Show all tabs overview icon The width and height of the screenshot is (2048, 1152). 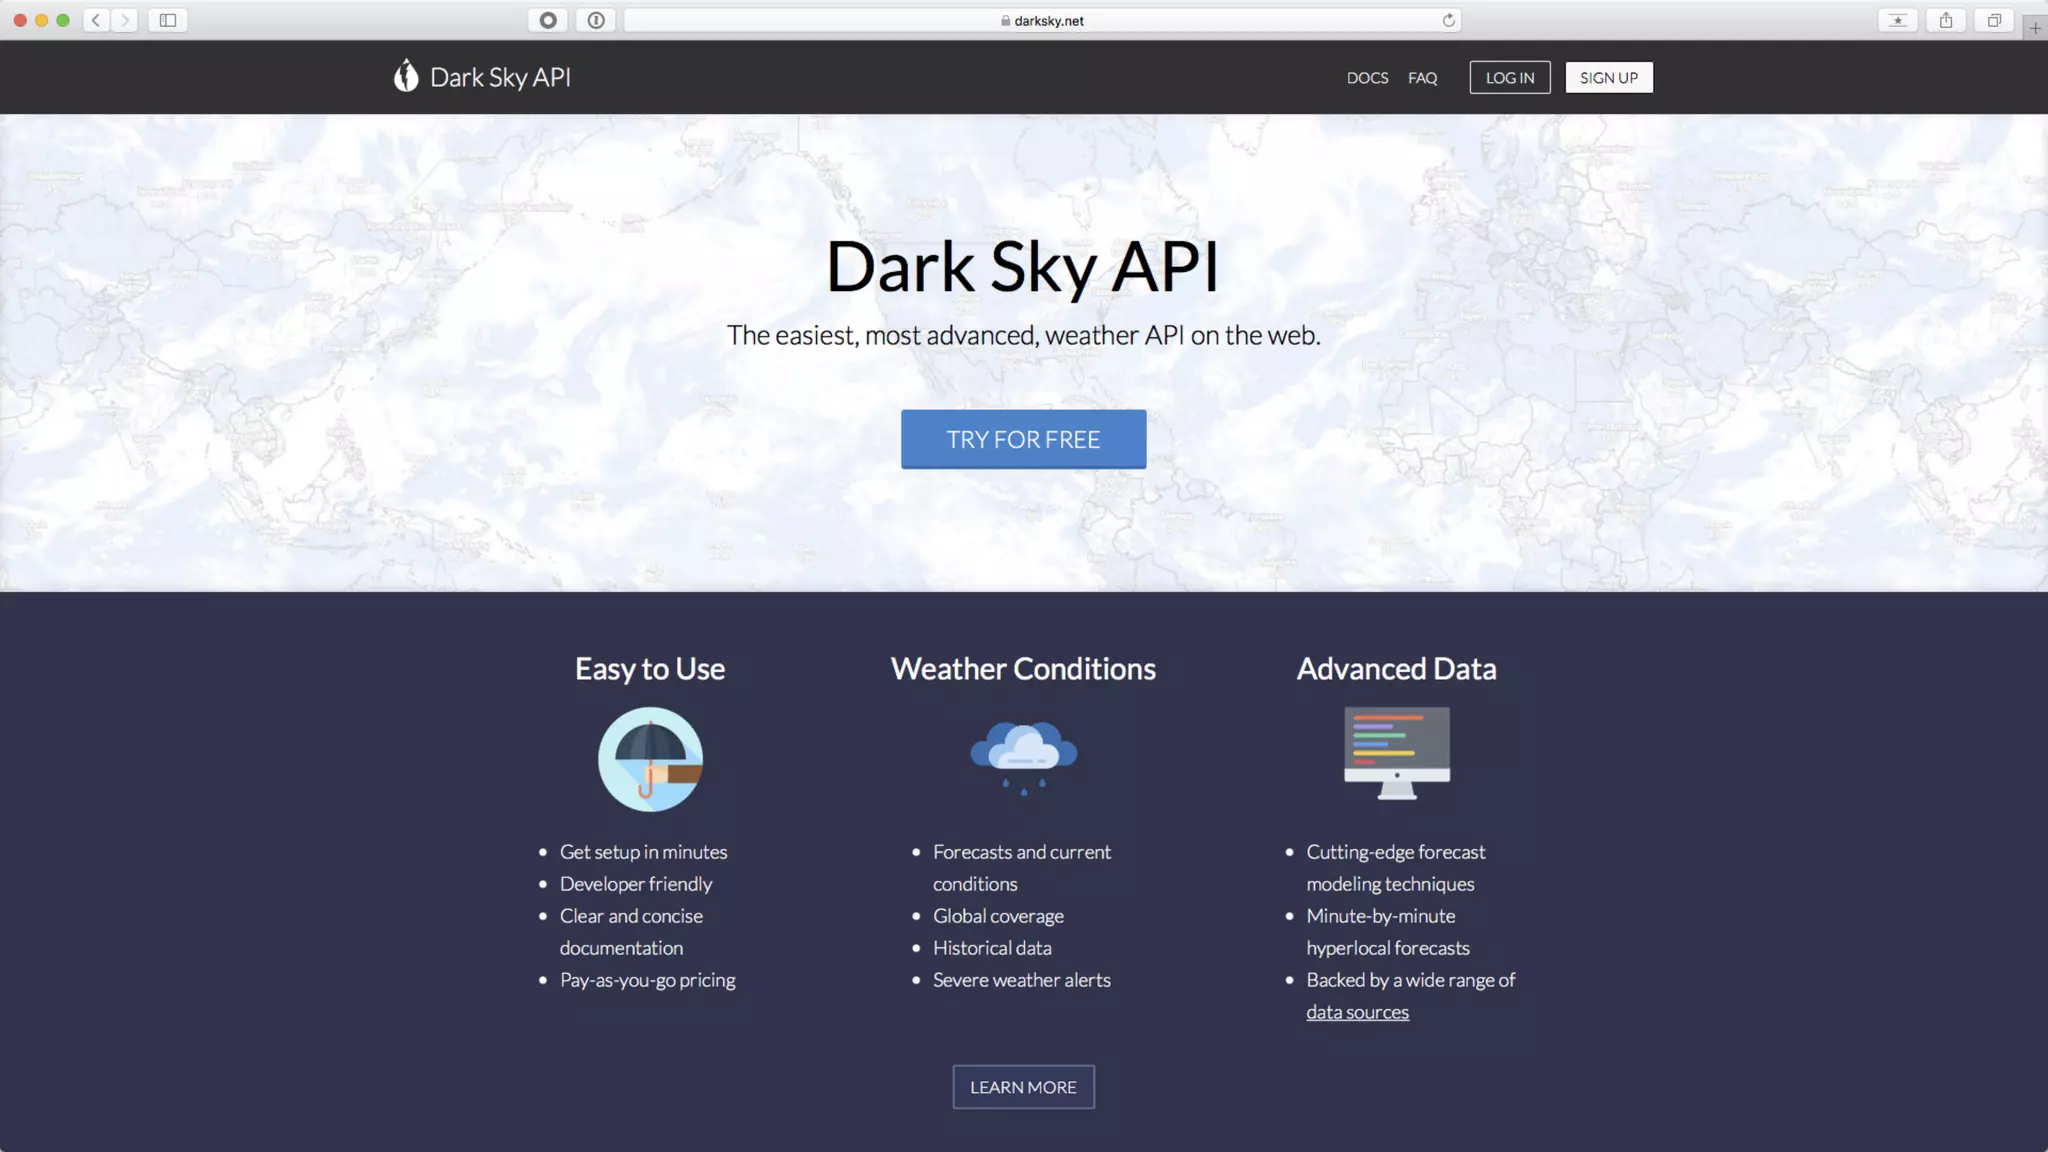(1994, 20)
